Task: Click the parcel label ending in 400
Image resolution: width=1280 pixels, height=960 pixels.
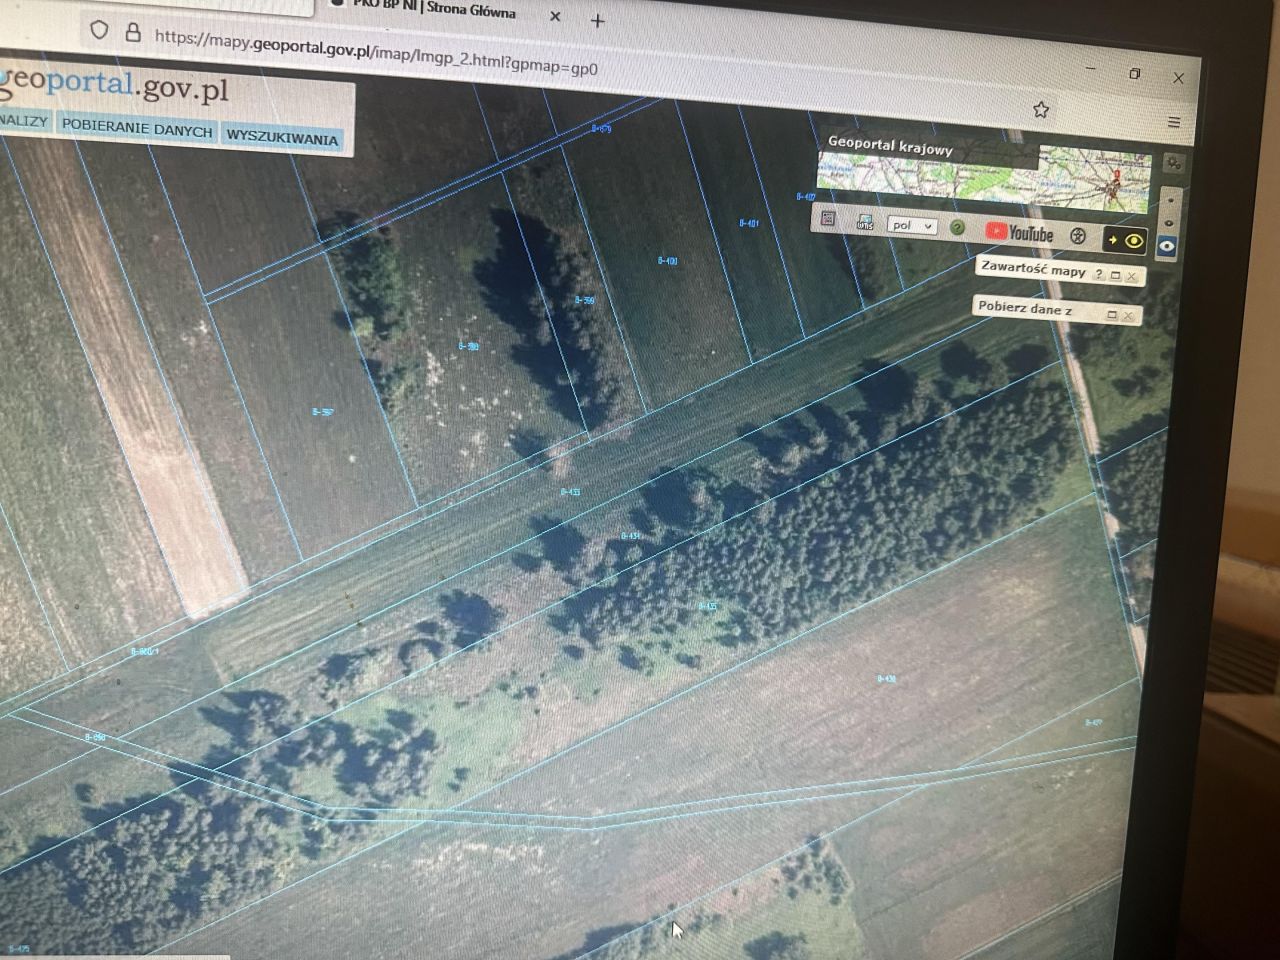Action: 668,261
